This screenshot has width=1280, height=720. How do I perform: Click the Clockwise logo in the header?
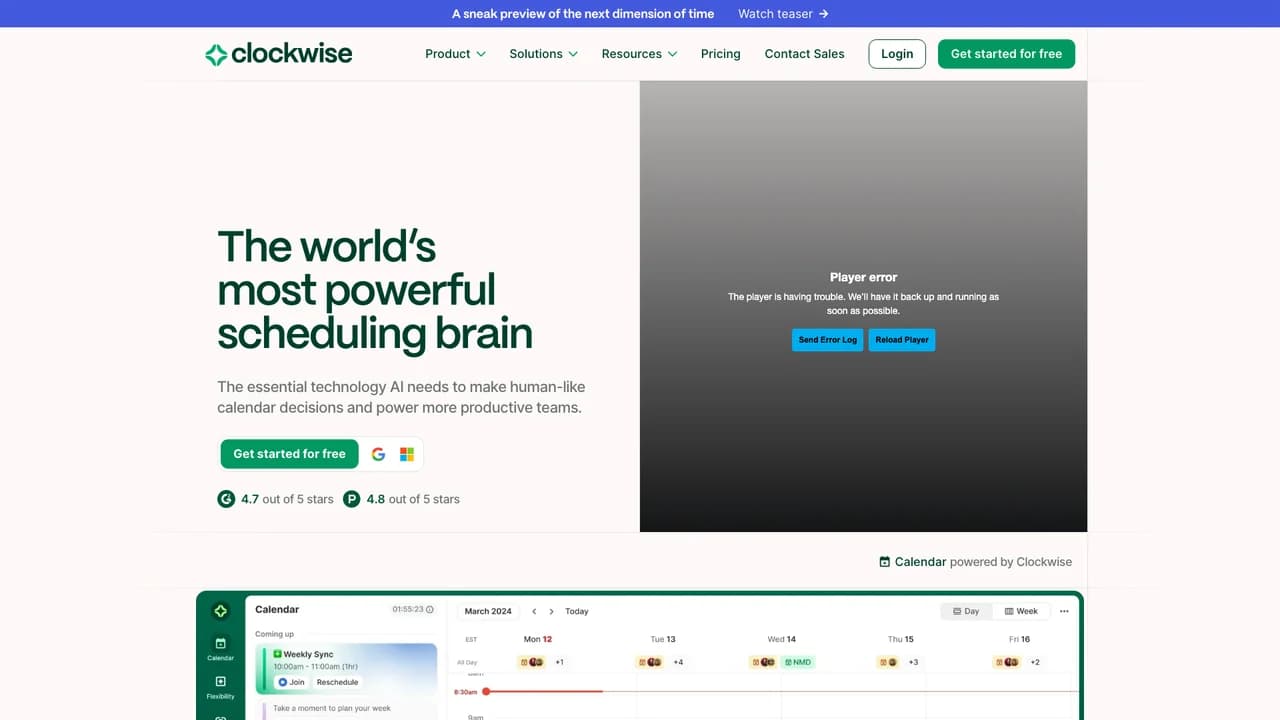279,54
